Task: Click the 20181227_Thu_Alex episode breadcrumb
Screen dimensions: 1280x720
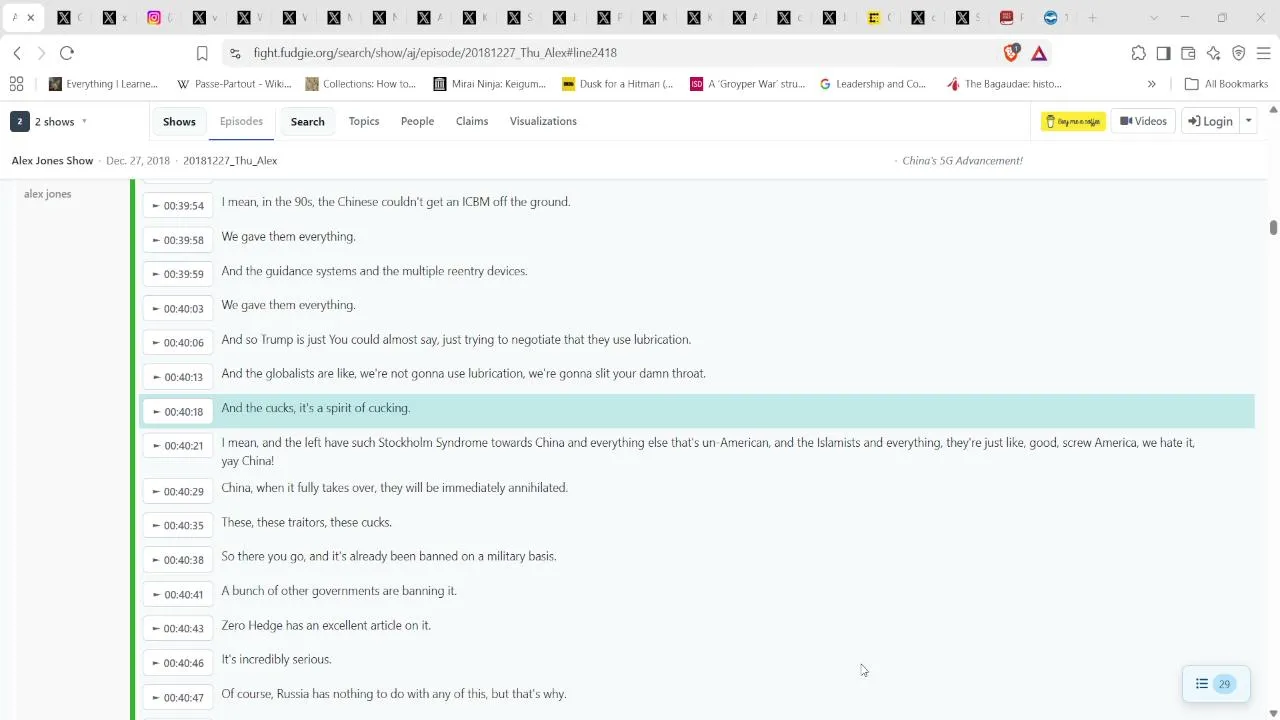Action: pos(230,160)
